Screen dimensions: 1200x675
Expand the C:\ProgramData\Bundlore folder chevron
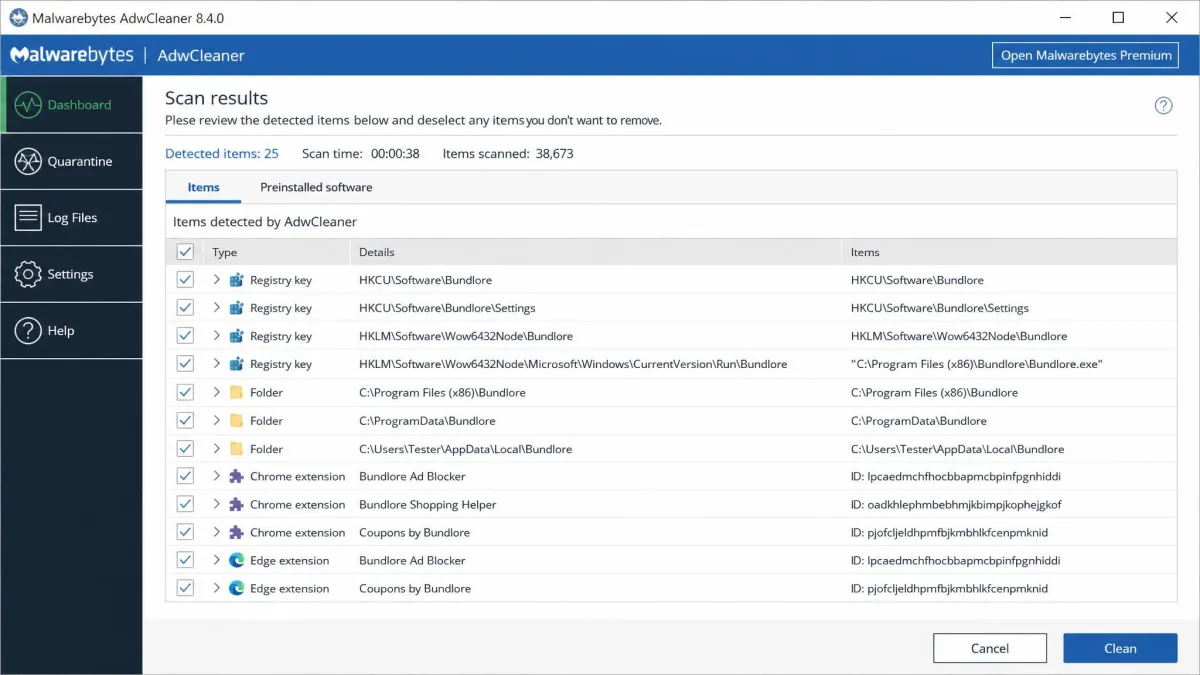(x=217, y=420)
